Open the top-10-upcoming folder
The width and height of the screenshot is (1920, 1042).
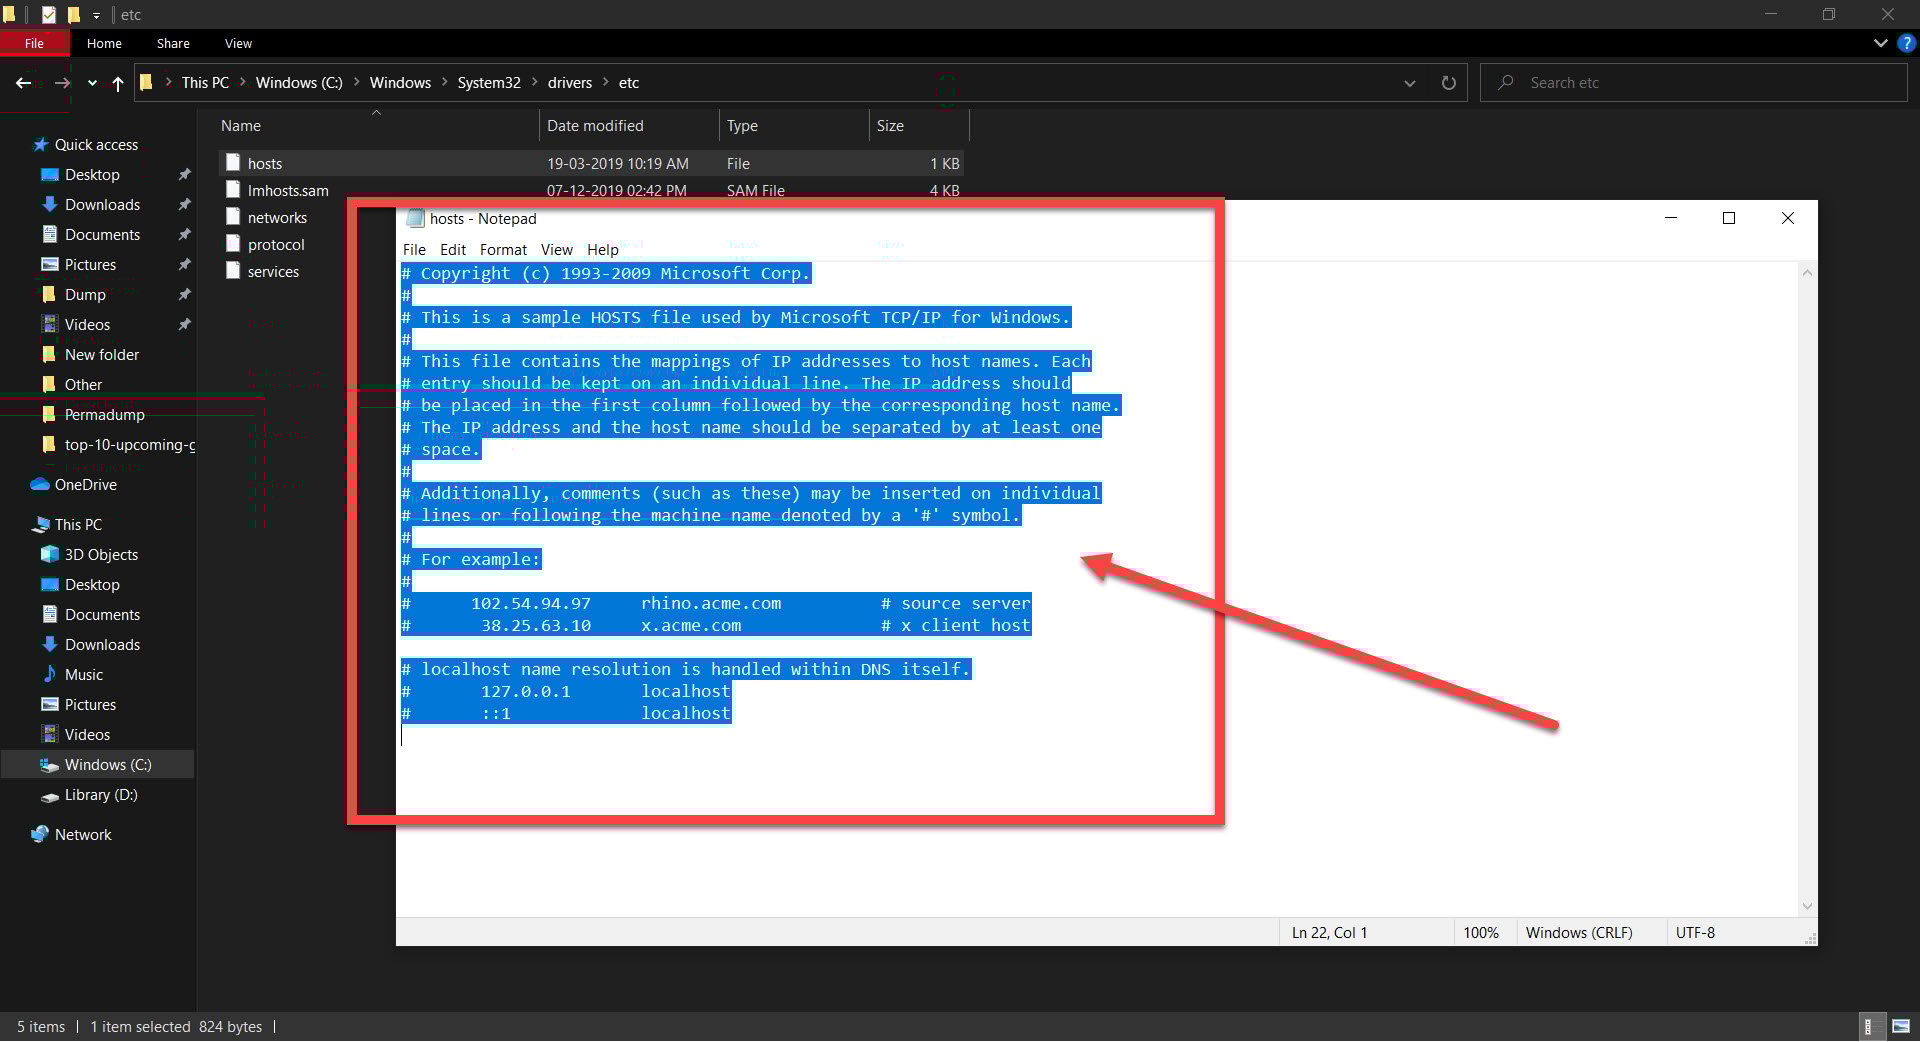(x=129, y=444)
